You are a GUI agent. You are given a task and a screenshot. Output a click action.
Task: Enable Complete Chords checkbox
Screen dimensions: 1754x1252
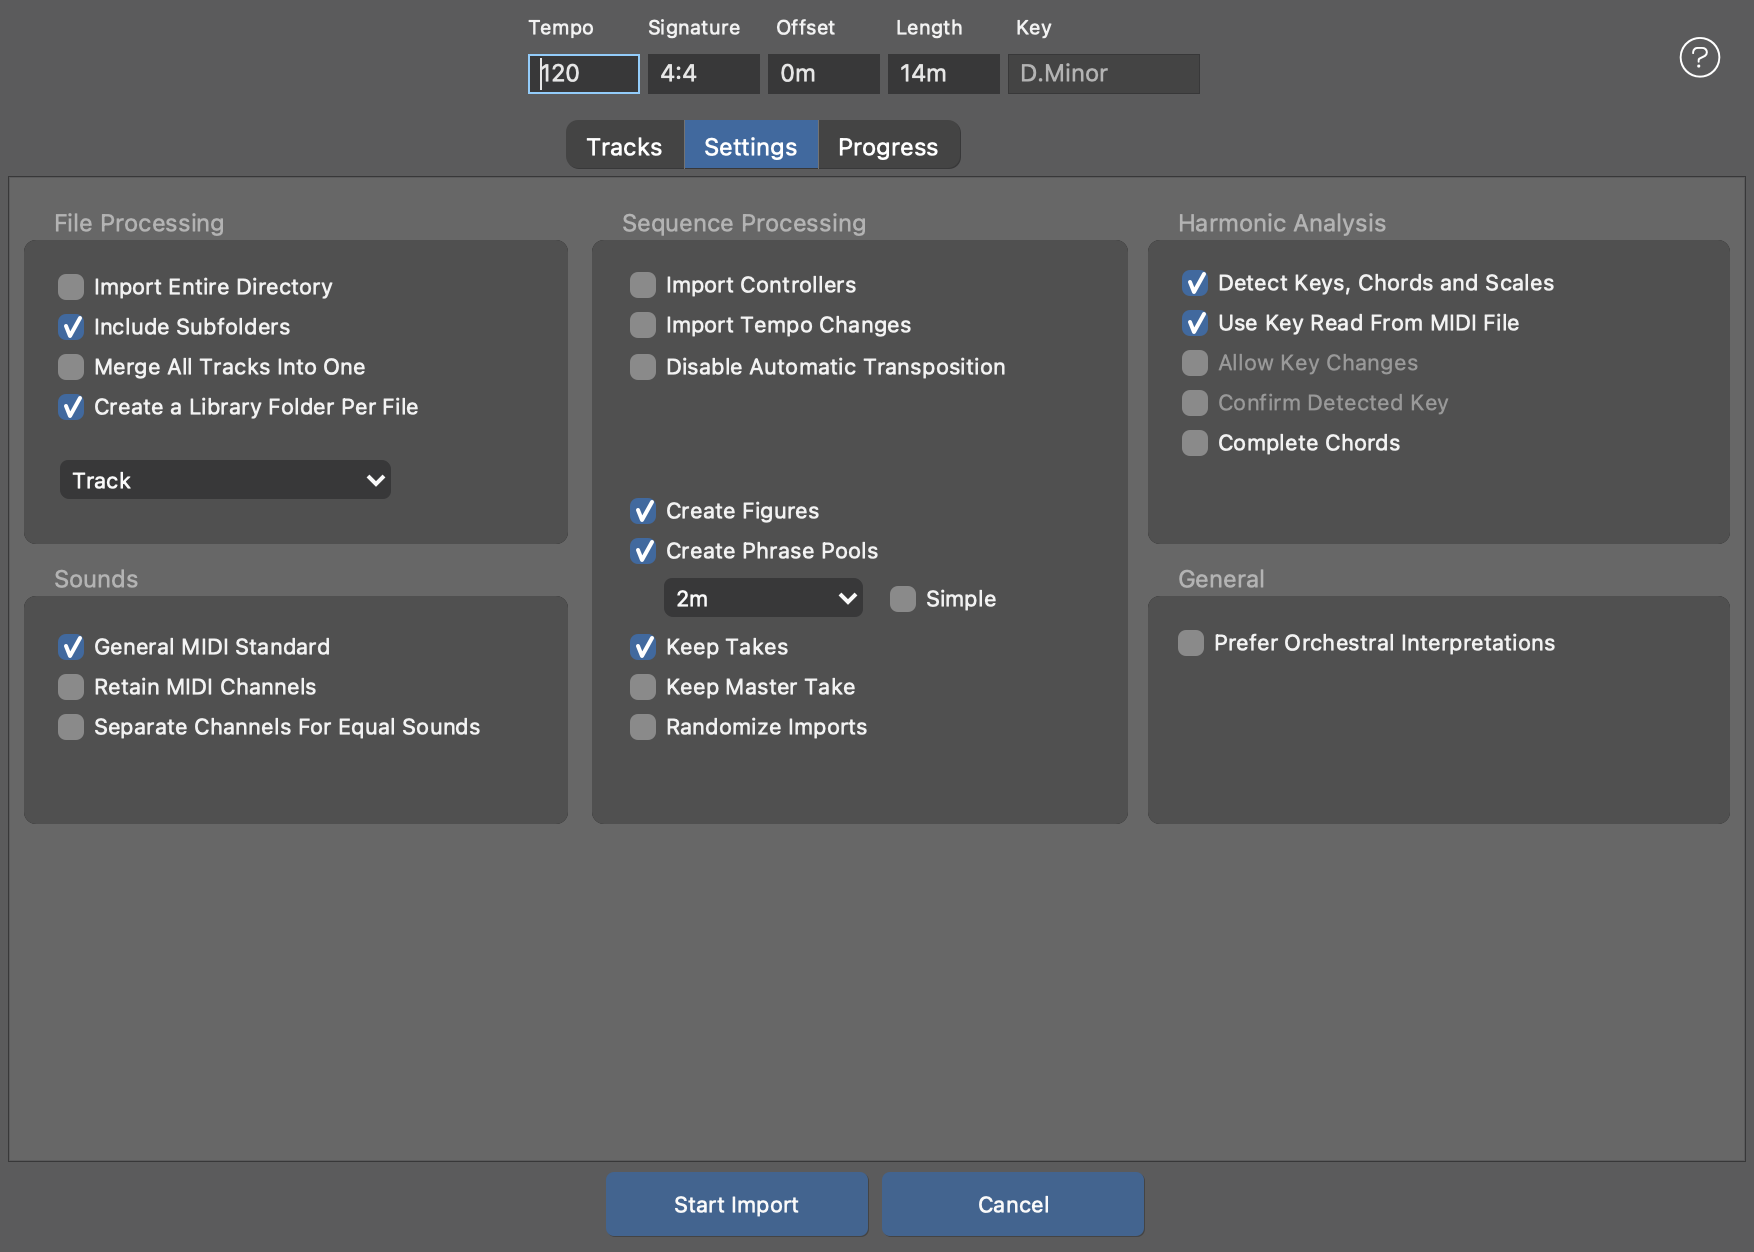[1195, 443]
